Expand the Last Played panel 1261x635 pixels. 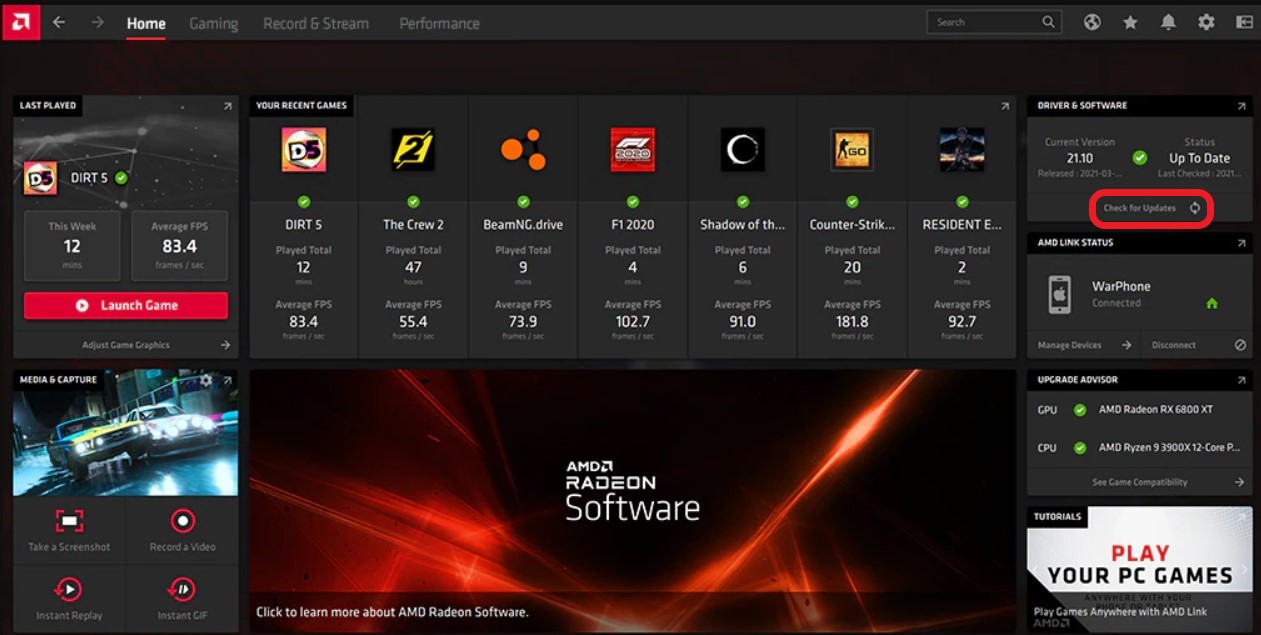[x=227, y=106]
